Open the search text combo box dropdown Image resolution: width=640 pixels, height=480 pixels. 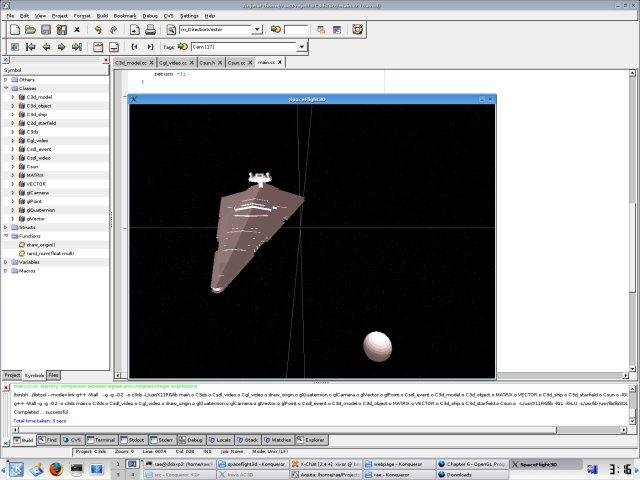click(258, 30)
